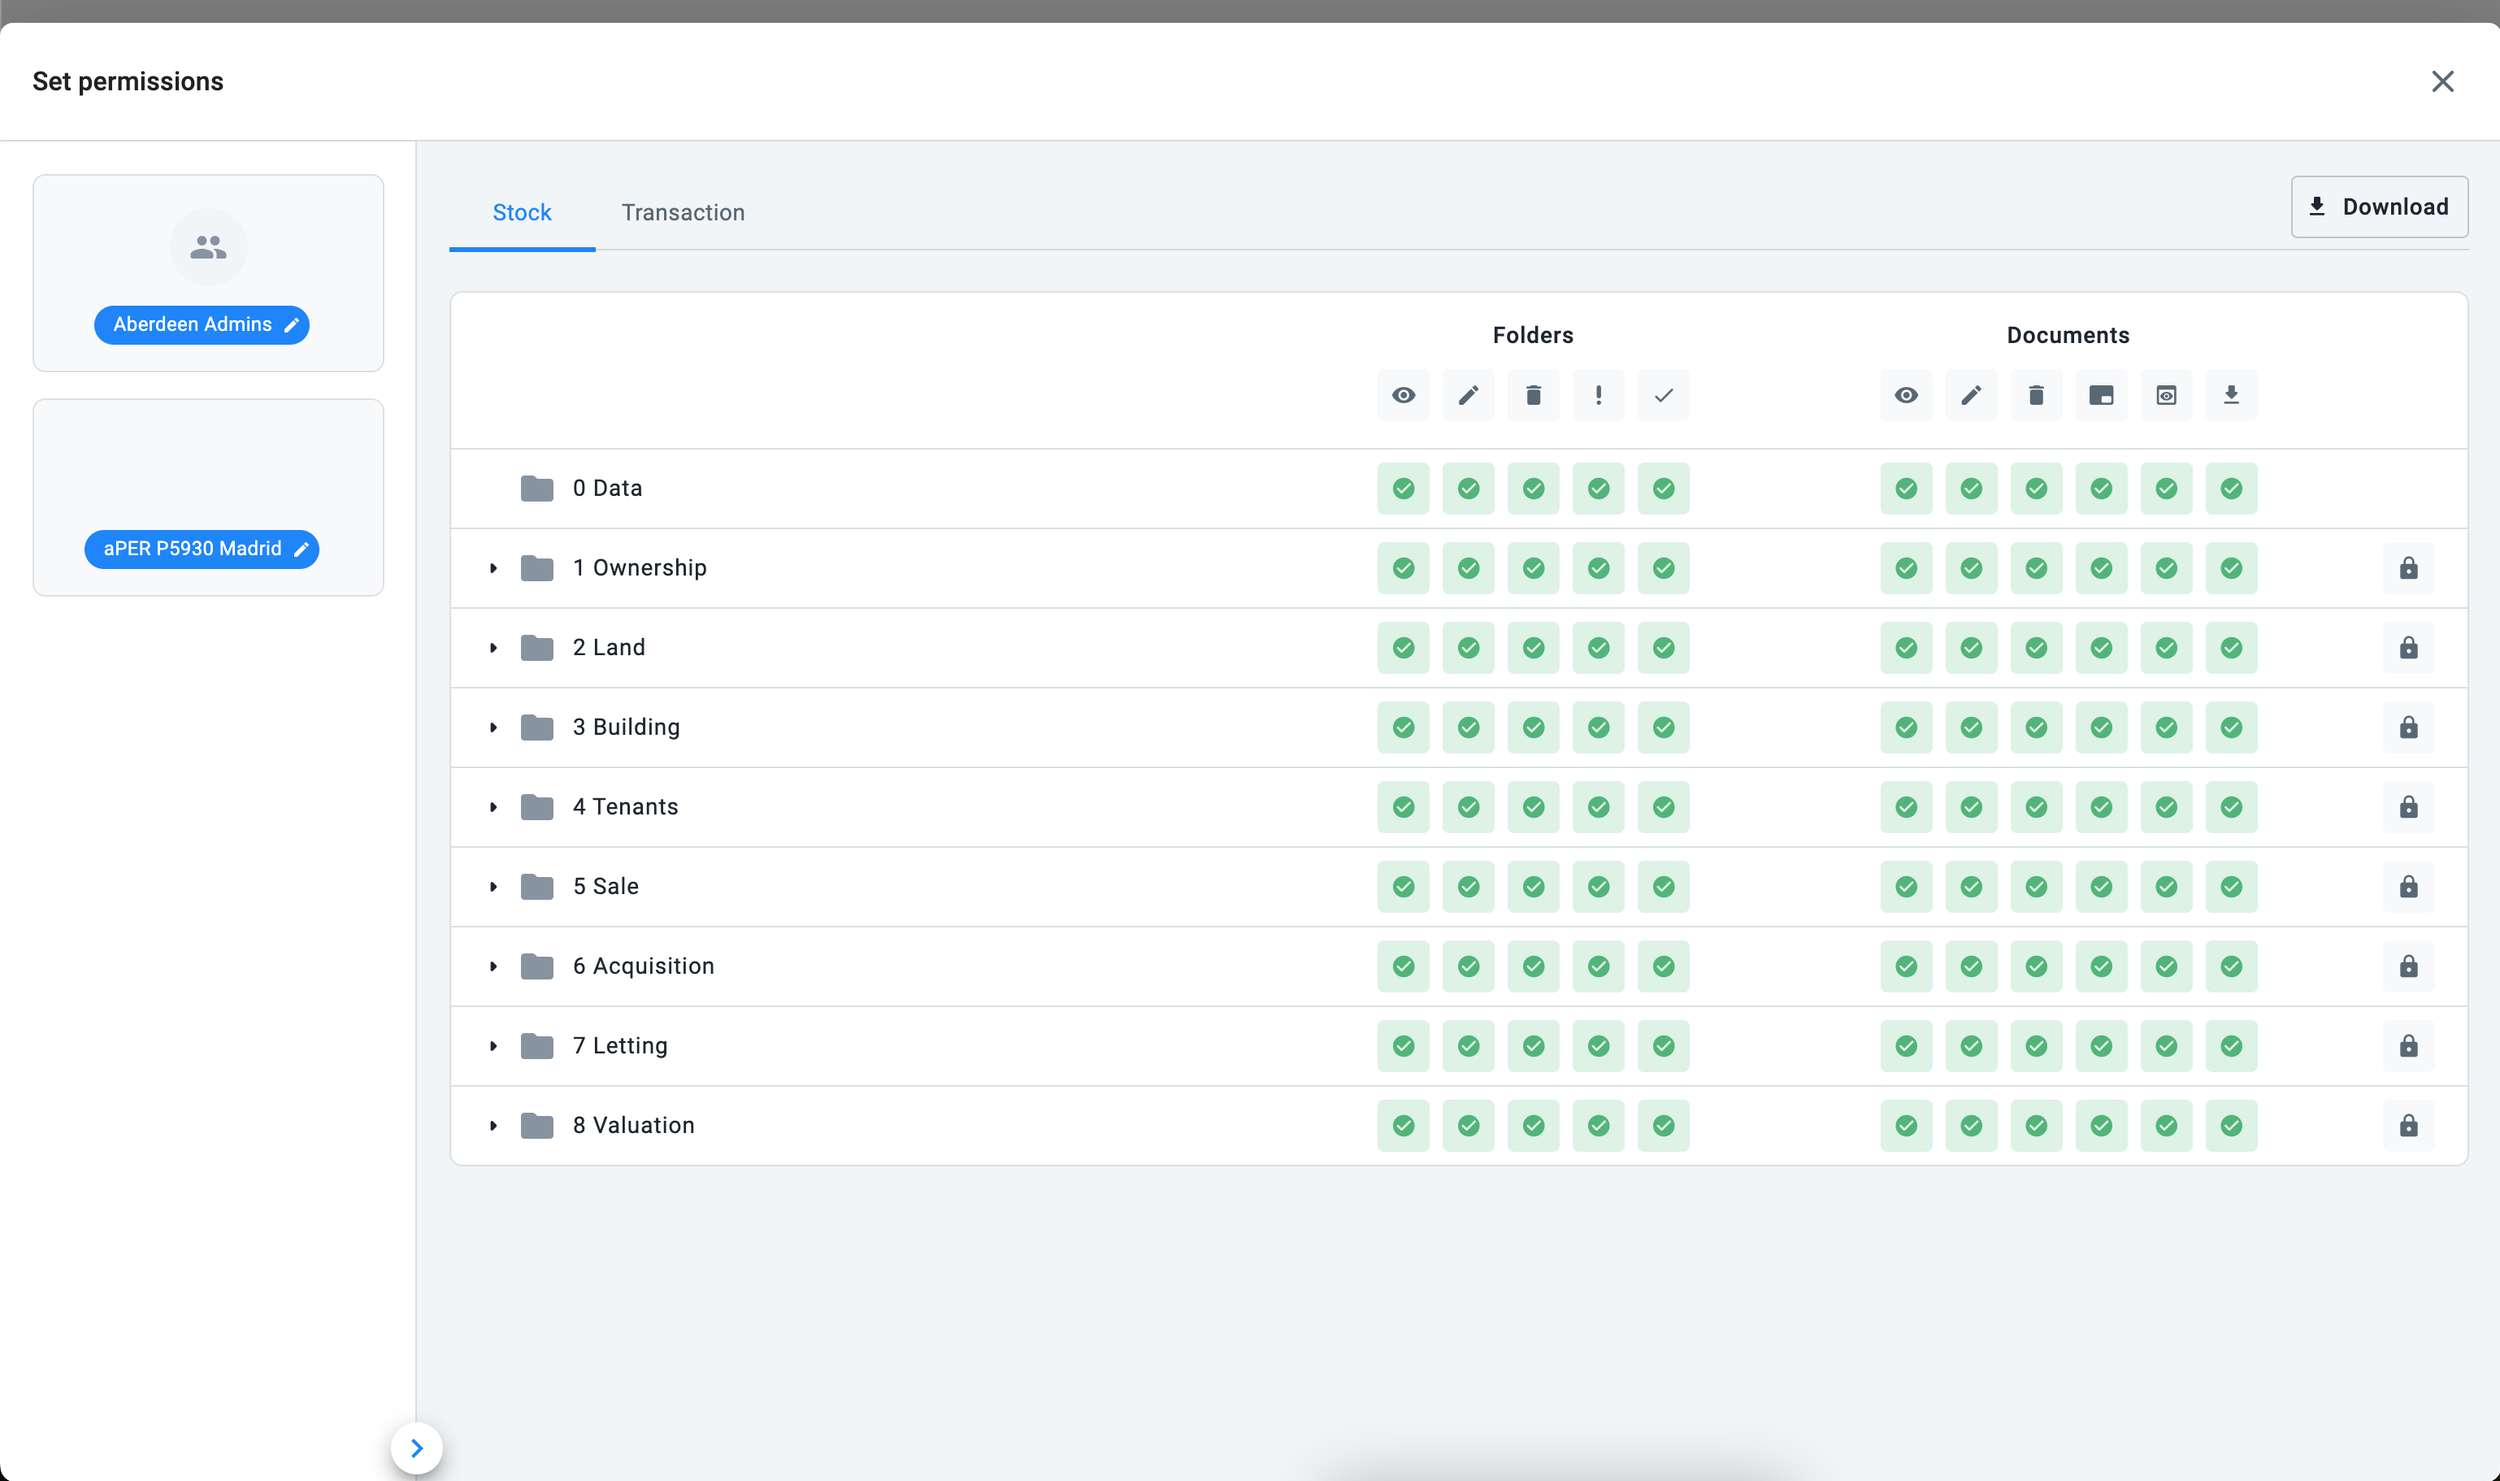2500x1481 pixels.
Task: Toggle folder view permission for 0 Data
Action: 1403,488
